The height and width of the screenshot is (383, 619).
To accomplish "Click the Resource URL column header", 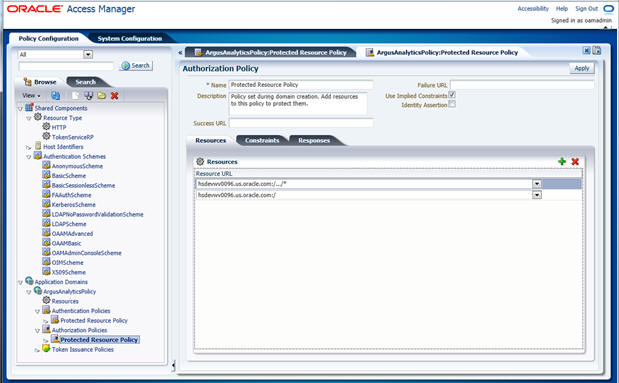I will point(214,173).
